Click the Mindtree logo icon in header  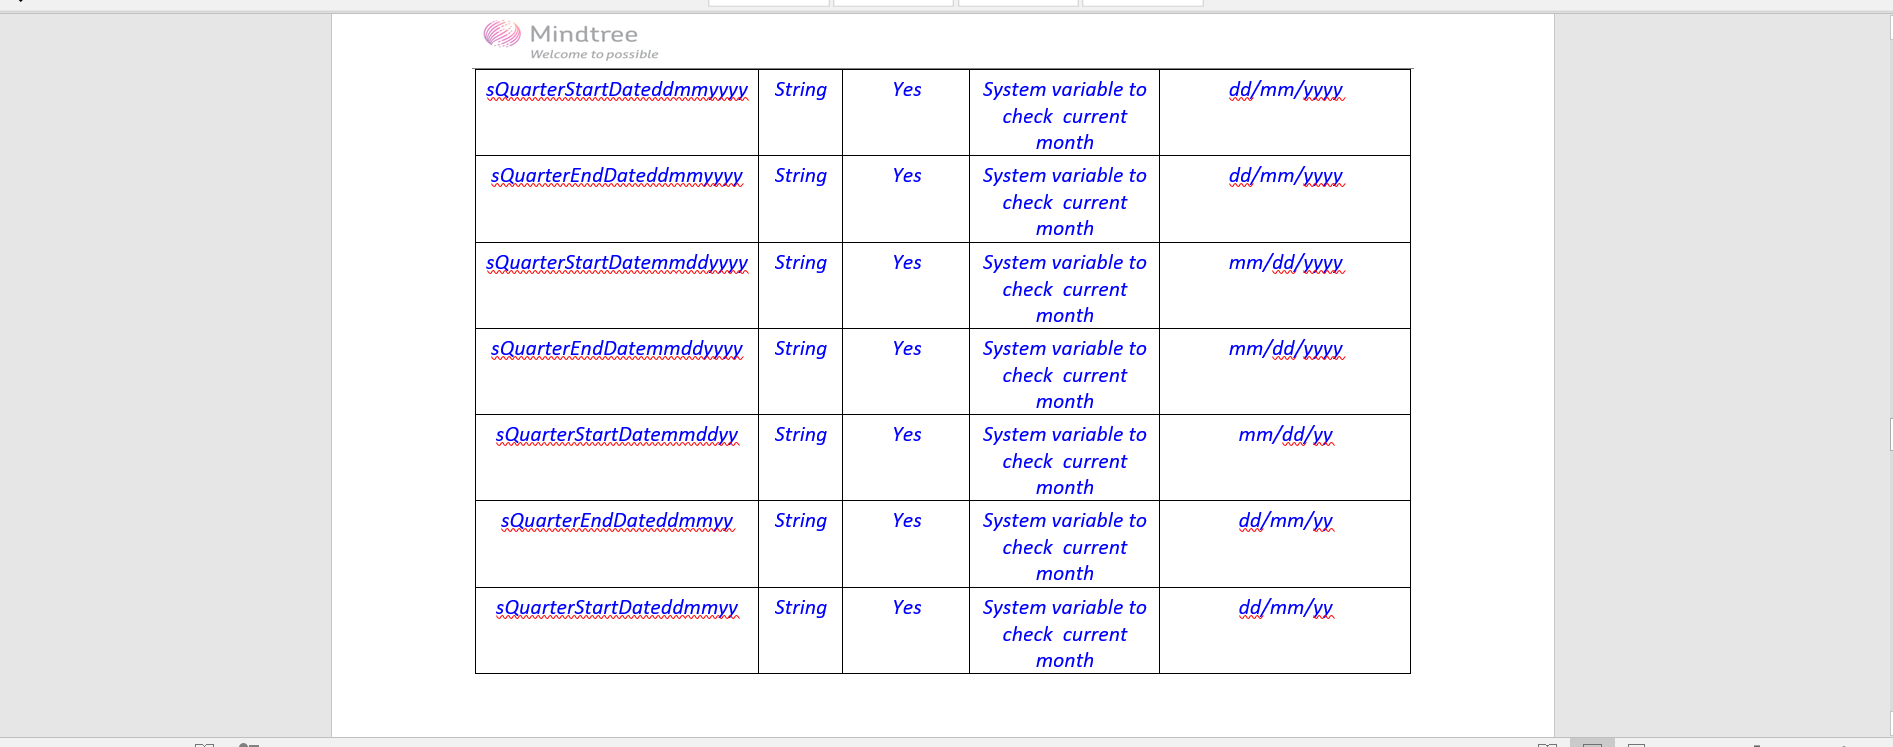click(502, 35)
